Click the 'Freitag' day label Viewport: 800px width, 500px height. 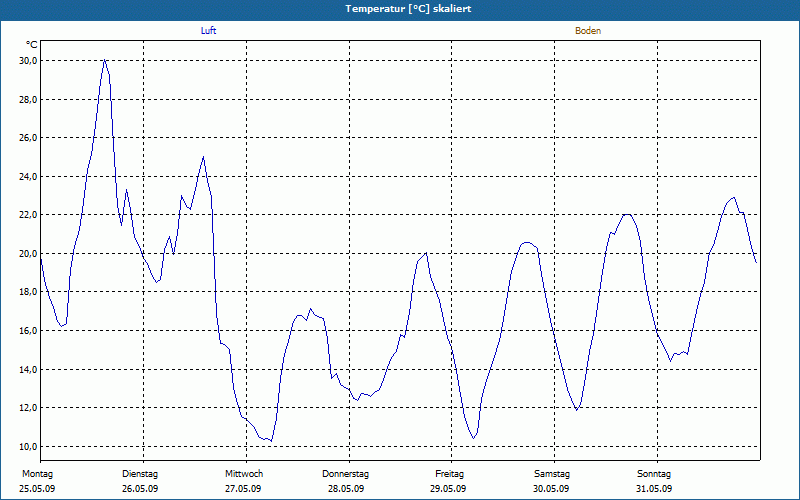[449, 474]
